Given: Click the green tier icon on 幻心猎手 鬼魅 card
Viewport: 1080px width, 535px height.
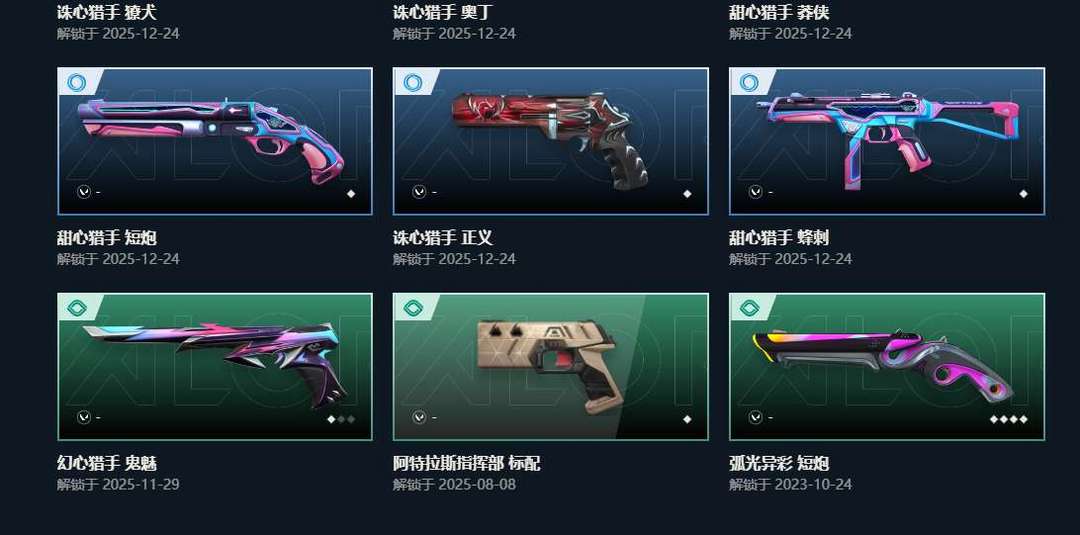Looking at the screenshot, I should [76, 308].
